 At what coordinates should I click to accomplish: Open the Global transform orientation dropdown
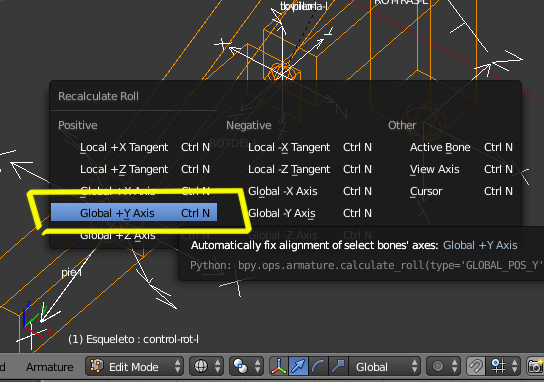(384, 366)
